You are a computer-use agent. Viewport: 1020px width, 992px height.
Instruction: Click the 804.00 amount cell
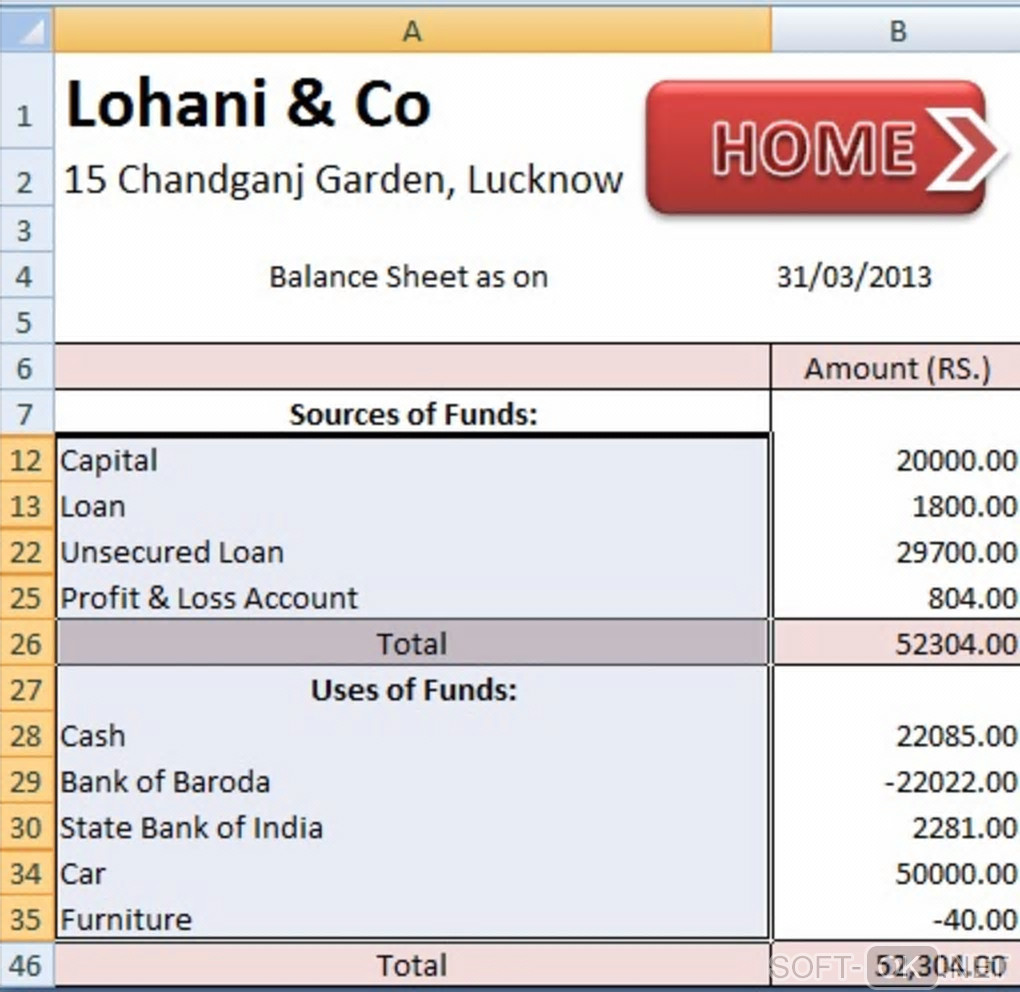click(896, 598)
